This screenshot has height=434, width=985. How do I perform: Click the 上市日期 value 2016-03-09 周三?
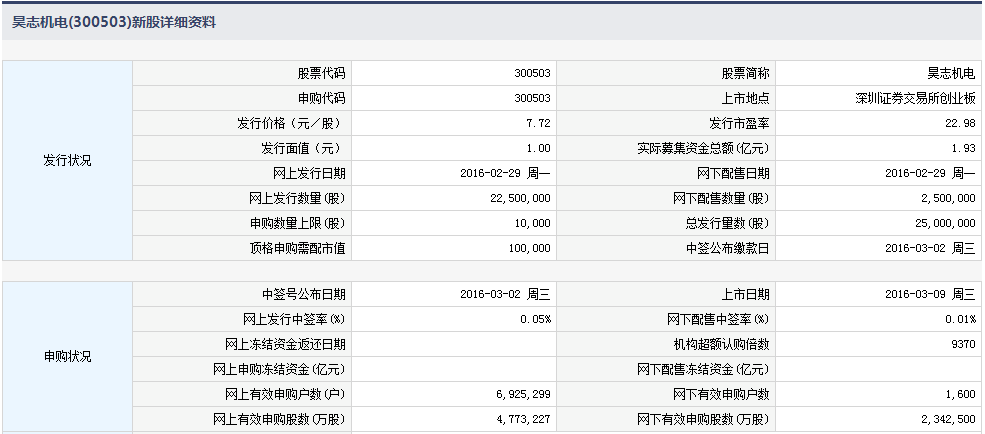tap(930, 294)
